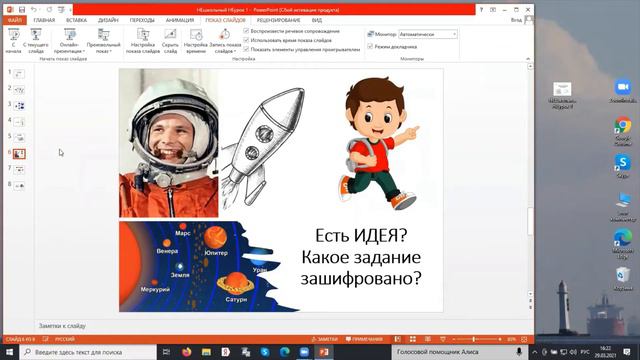Switch to Normal view status icon
Image resolution: width=640 pixels, height=360 pixels.
(x=398, y=339)
